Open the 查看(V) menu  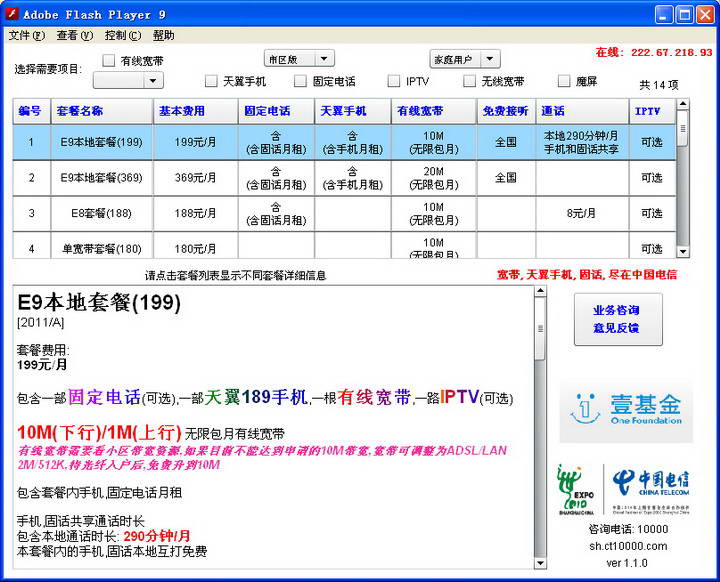(x=74, y=35)
